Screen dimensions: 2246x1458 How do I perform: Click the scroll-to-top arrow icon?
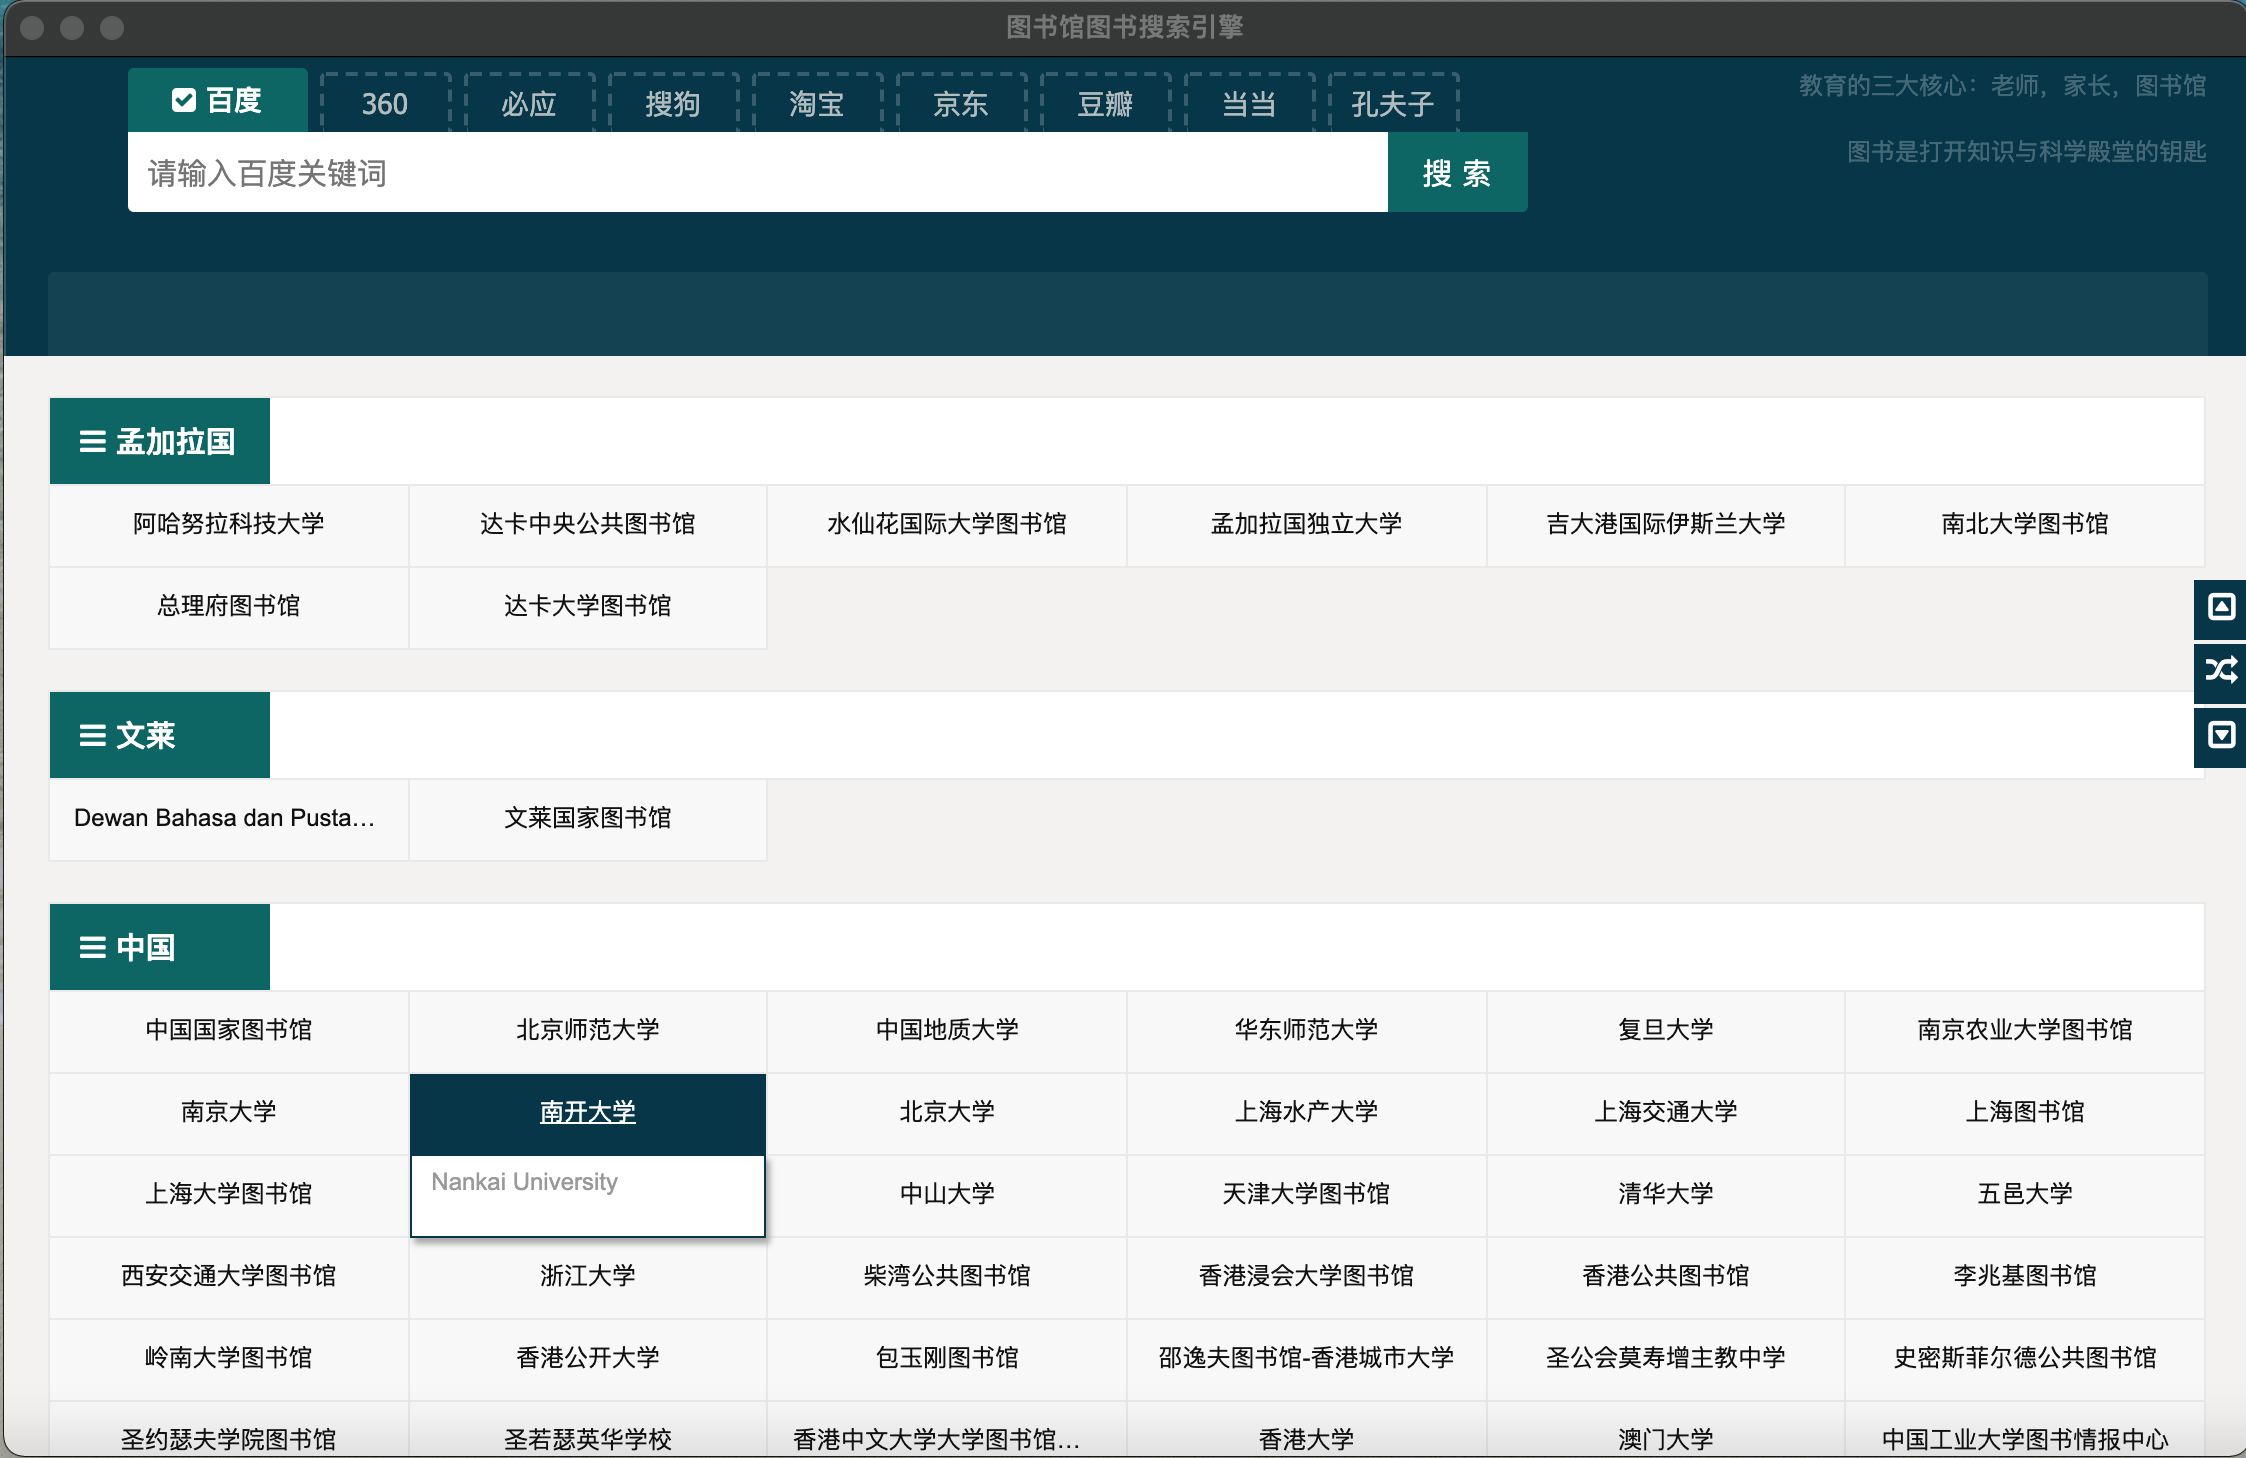(x=2220, y=607)
